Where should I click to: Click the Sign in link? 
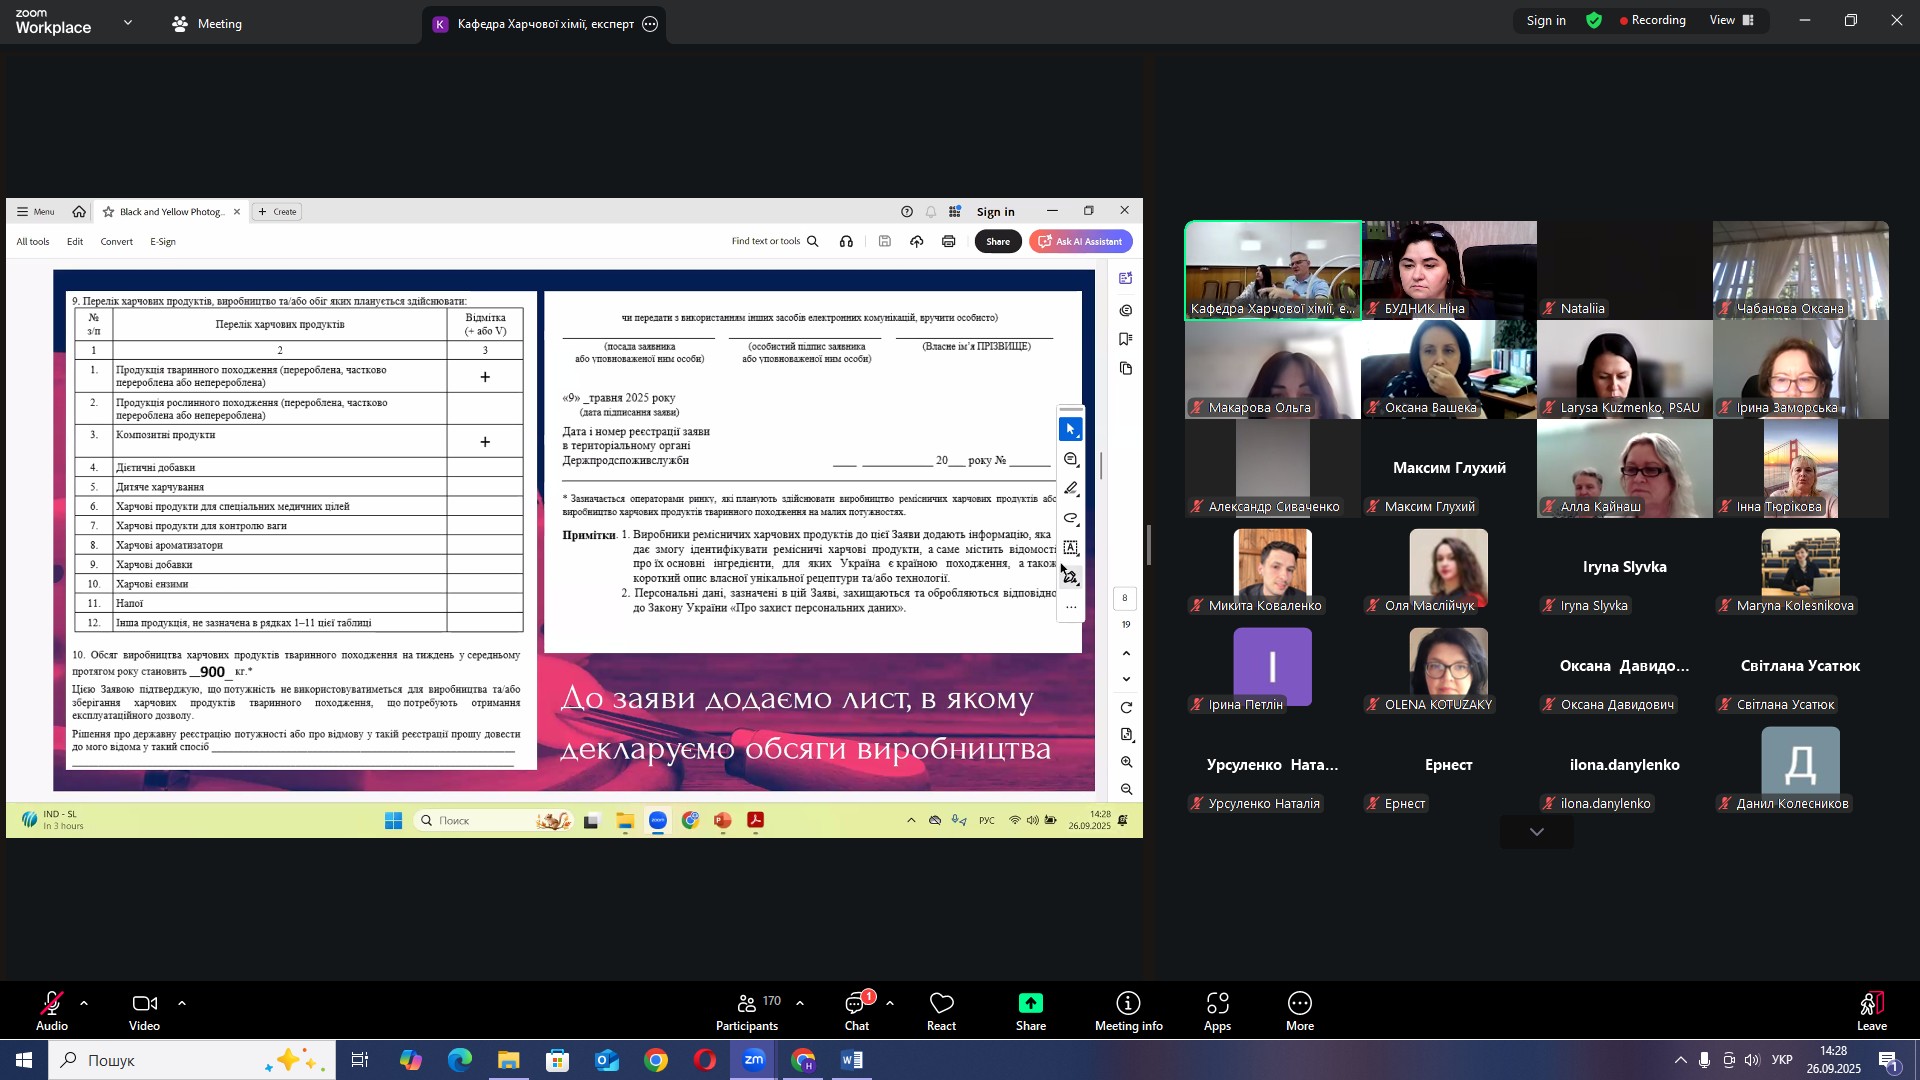coord(1545,21)
